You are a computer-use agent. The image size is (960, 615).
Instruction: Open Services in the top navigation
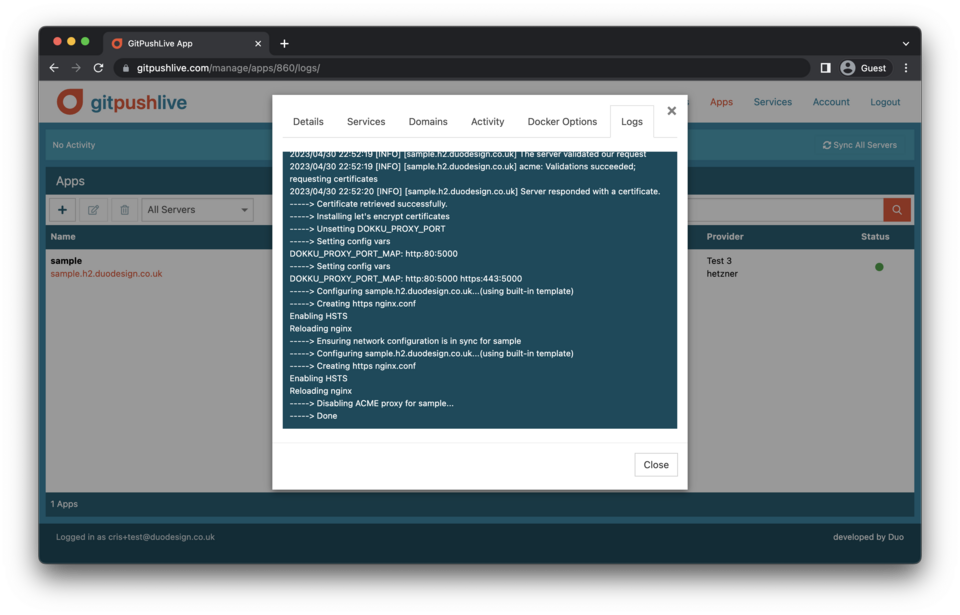tap(773, 102)
